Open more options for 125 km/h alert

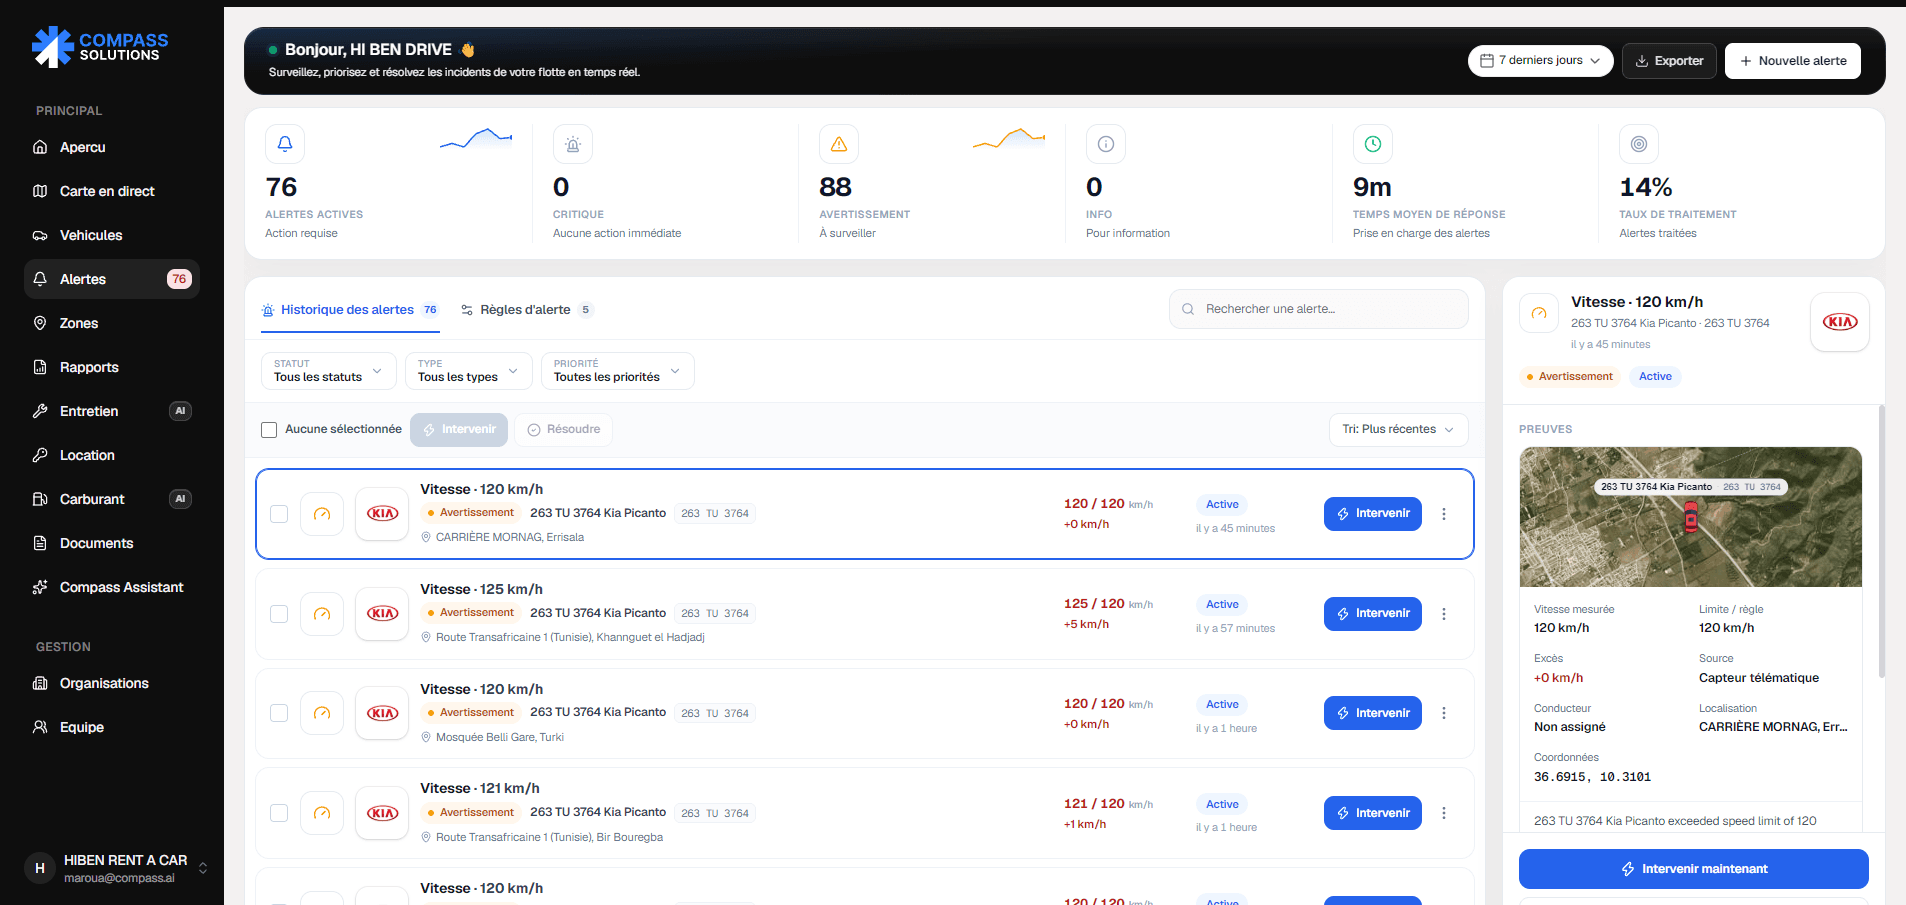coord(1444,614)
